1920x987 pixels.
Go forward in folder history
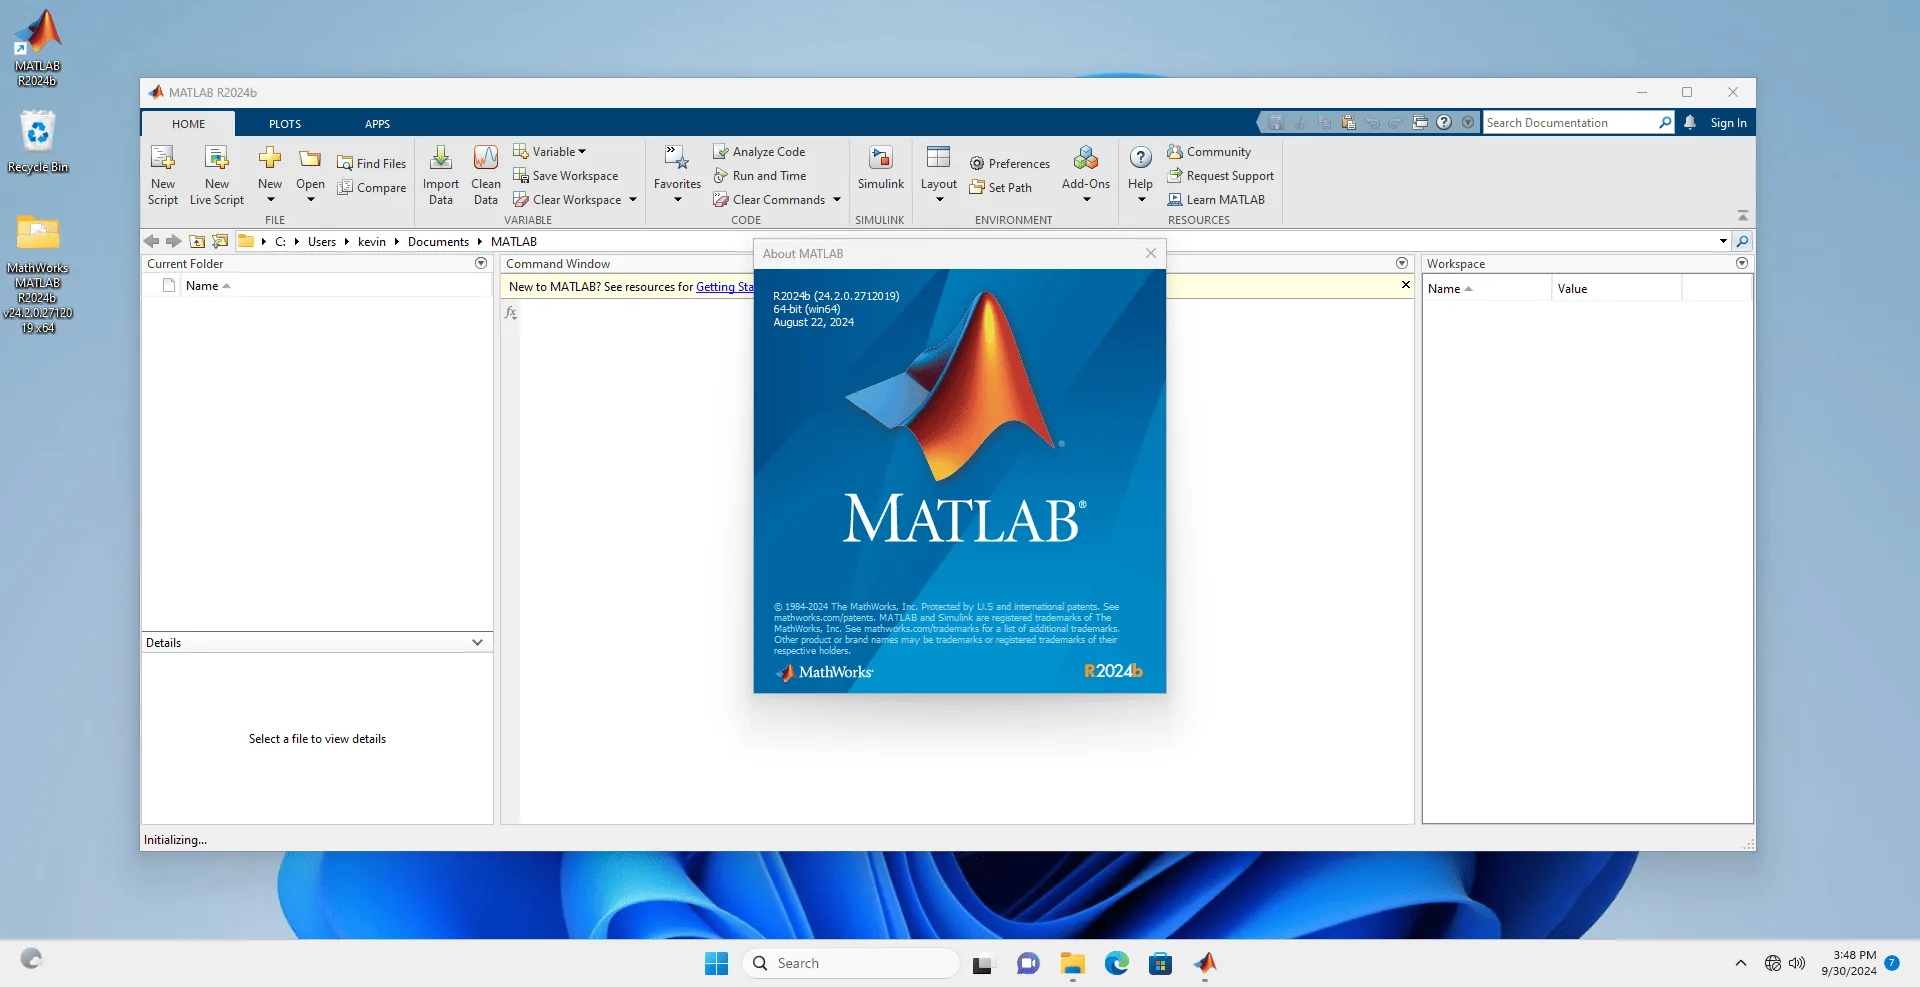[174, 241]
